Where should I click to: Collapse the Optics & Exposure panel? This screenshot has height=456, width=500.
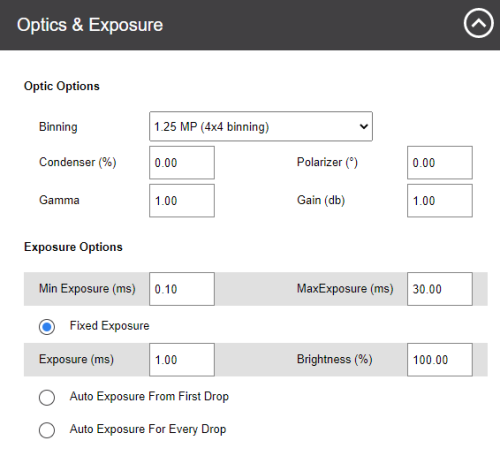(x=478, y=23)
